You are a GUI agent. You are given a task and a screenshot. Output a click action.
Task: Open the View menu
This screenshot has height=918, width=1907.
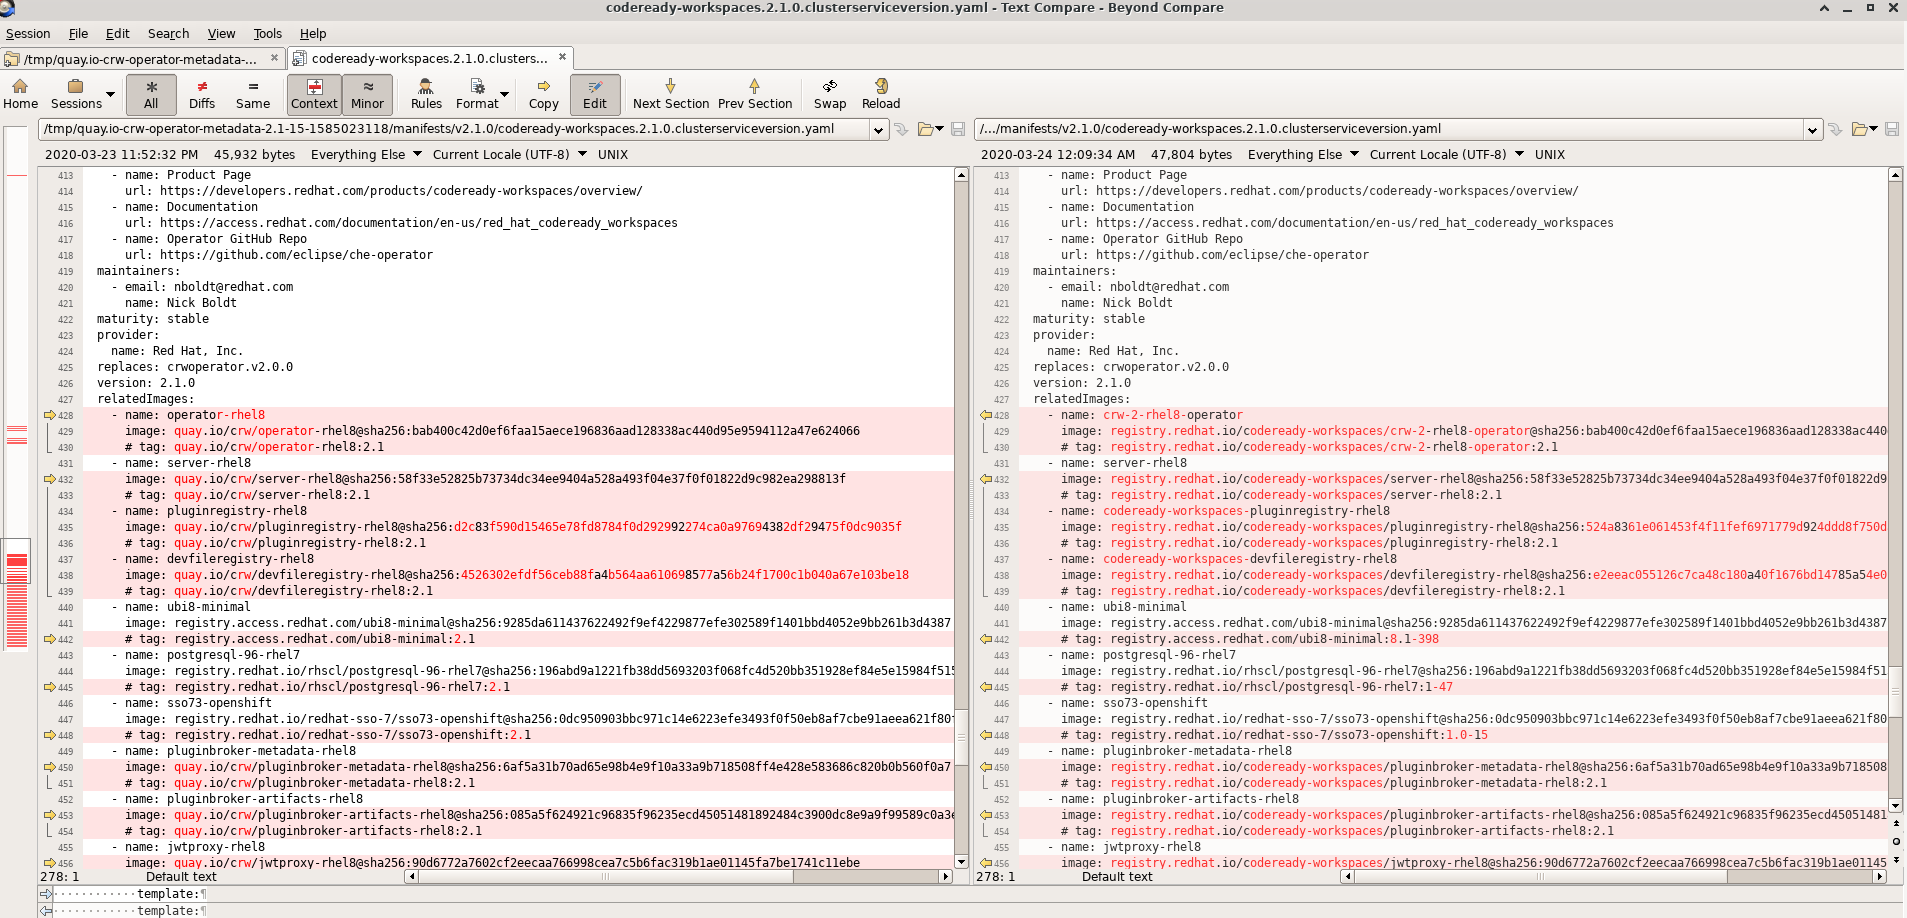pos(221,34)
